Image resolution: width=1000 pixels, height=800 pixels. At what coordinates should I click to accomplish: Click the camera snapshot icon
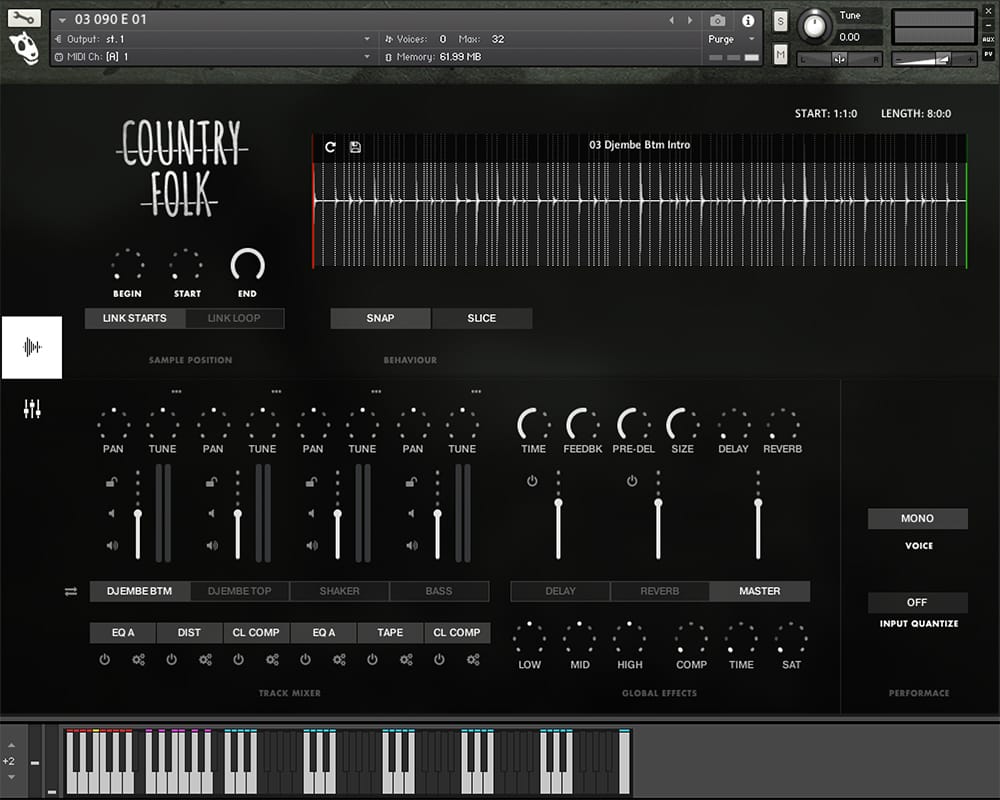point(717,20)
